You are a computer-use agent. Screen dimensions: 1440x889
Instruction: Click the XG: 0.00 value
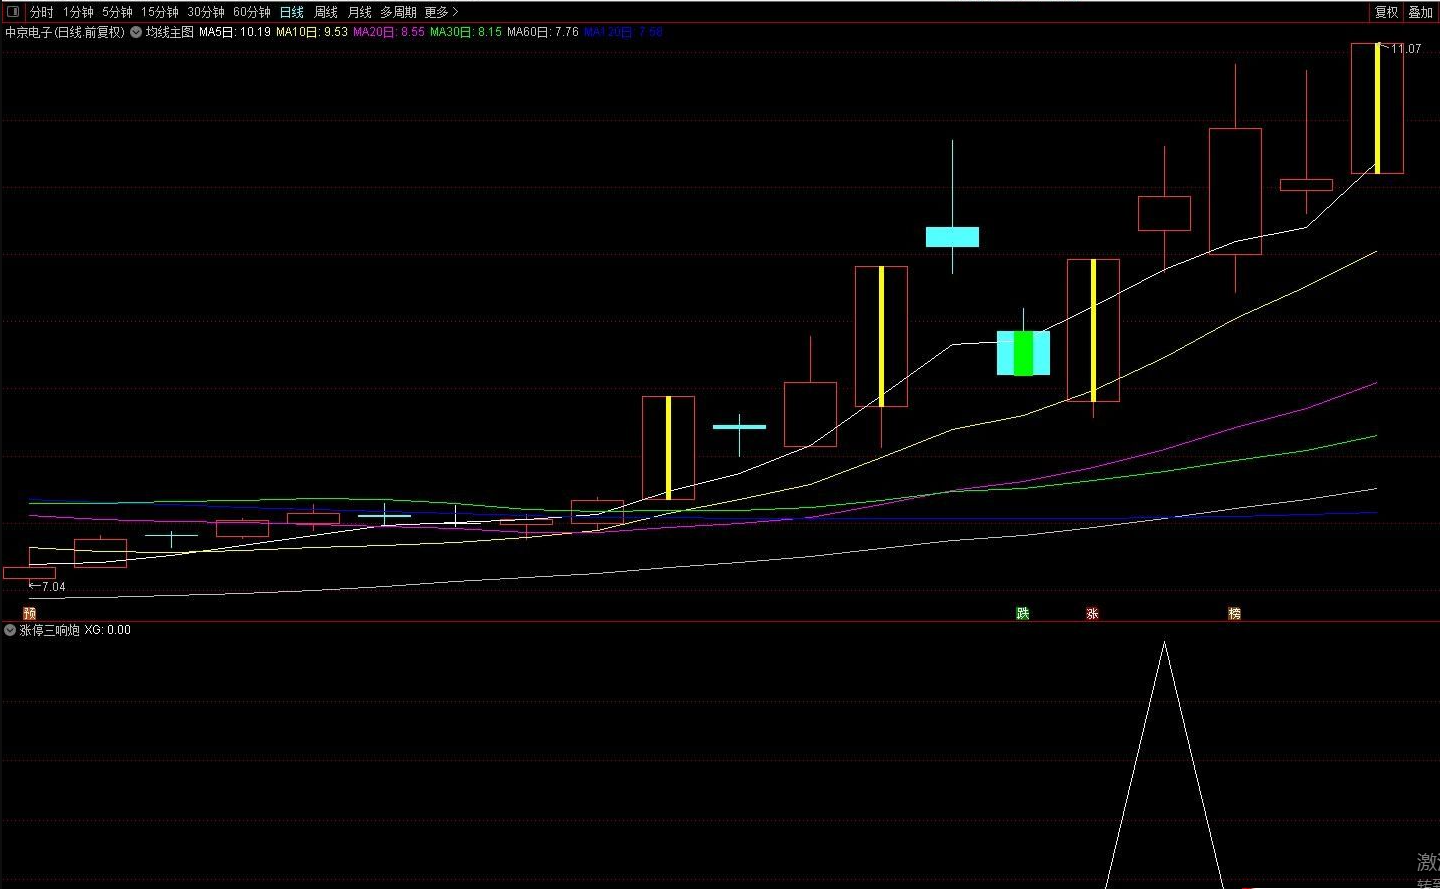[x=108, y=630]
